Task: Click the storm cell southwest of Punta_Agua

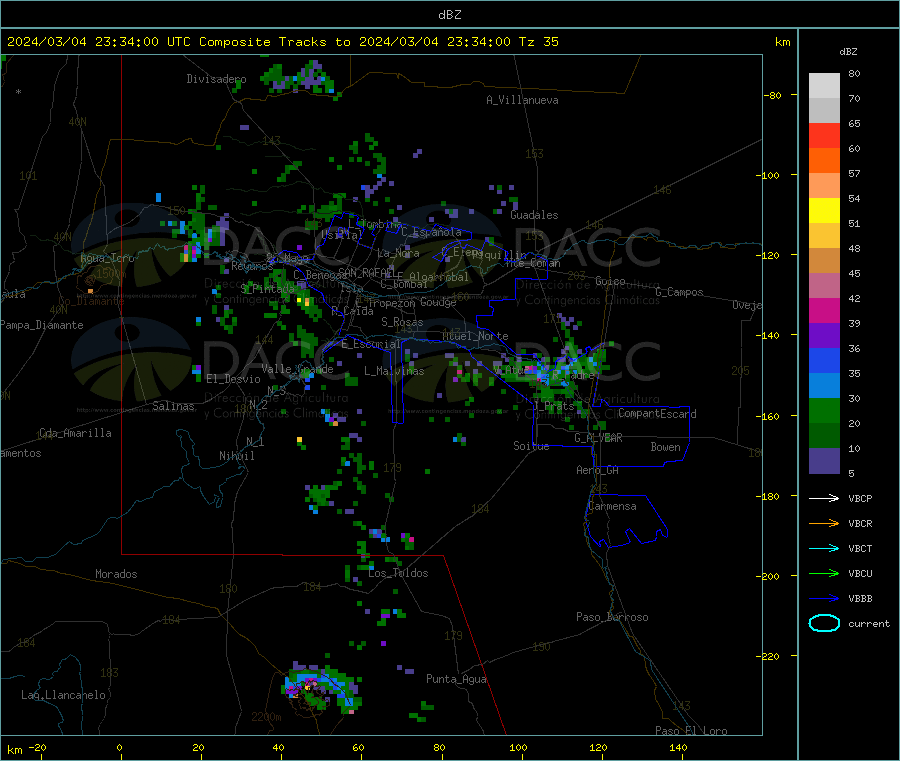Action: point(321,688)
